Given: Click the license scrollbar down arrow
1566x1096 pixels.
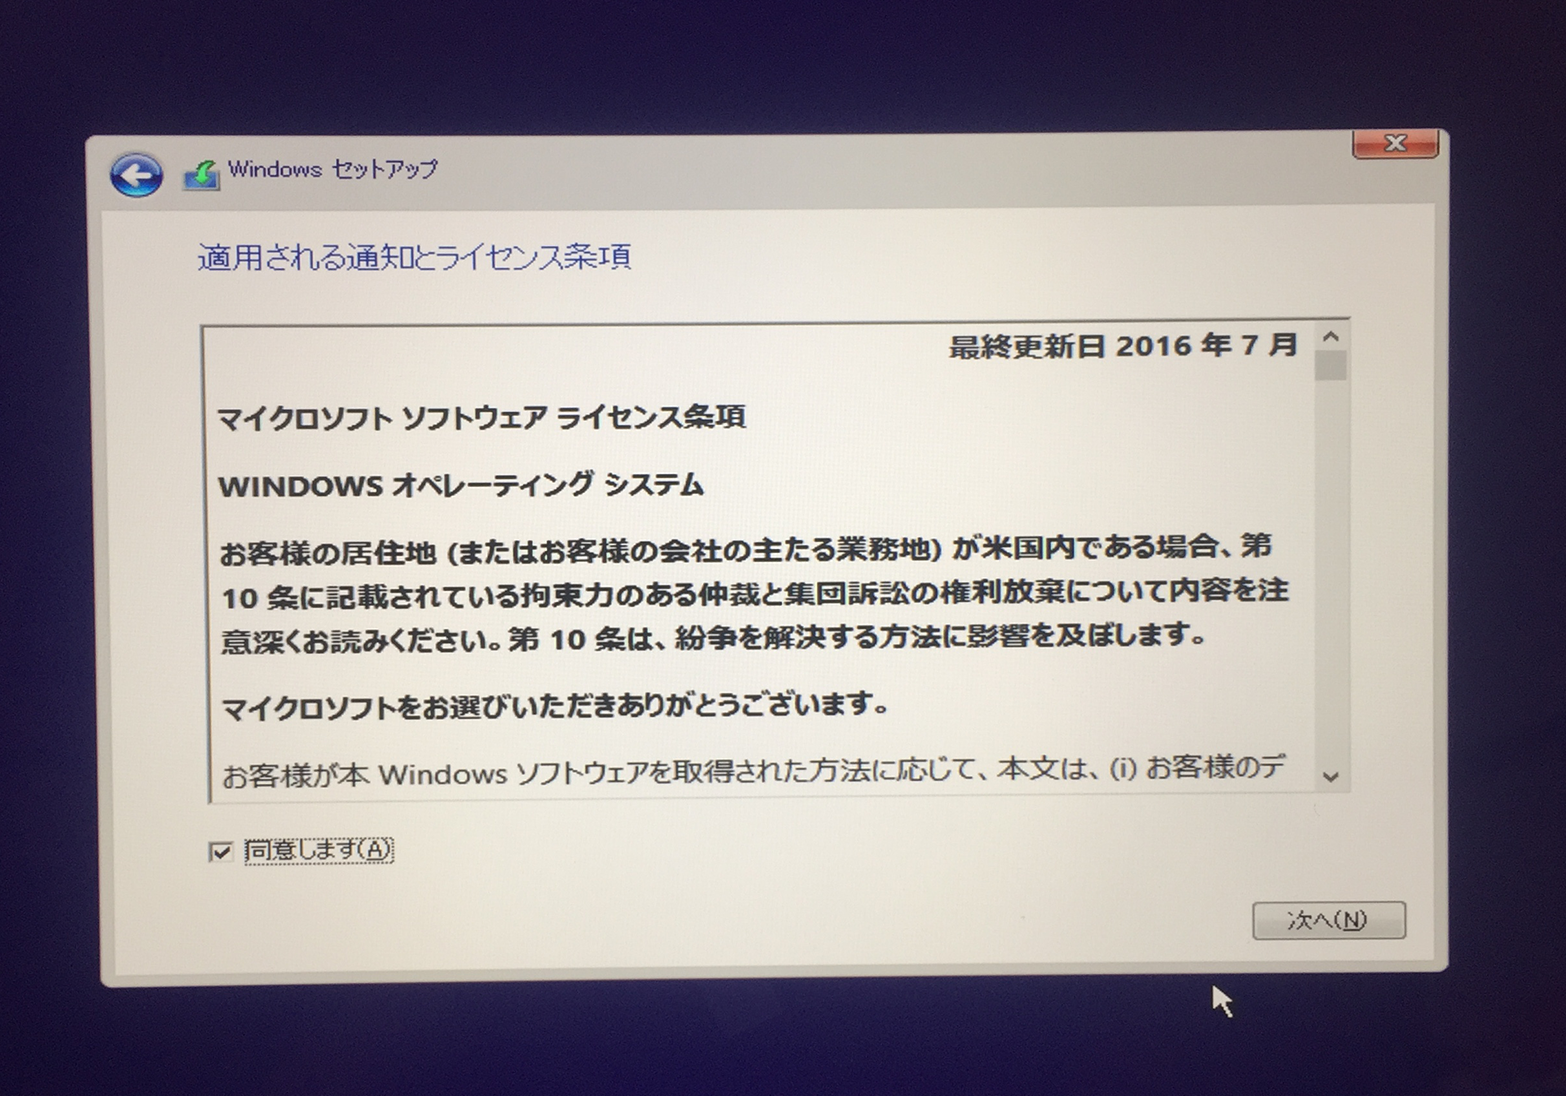Looking at the screenshot, I should (1330, 776).
